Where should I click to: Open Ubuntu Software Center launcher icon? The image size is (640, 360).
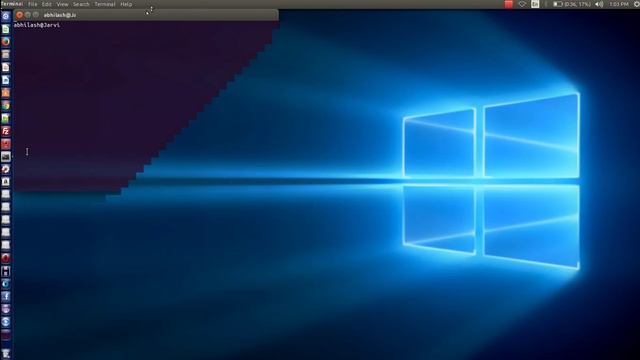(x=6, y=93)
